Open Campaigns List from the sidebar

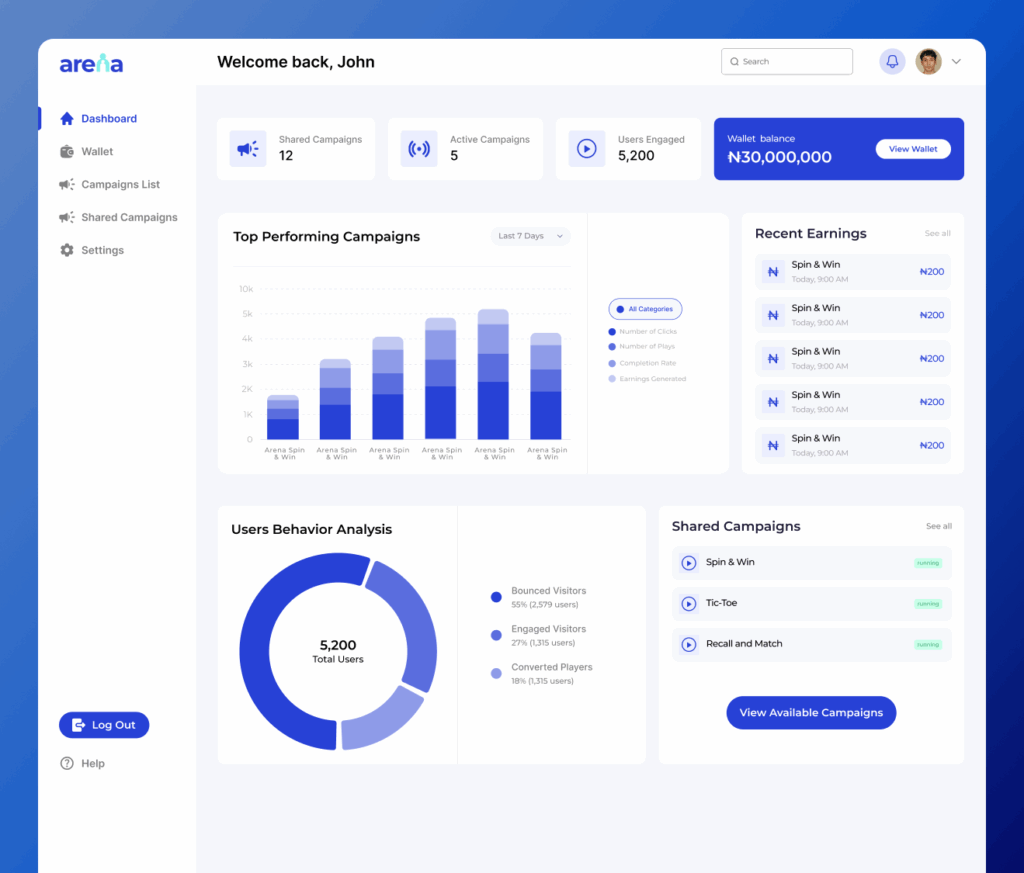click(x=120, y=185)
